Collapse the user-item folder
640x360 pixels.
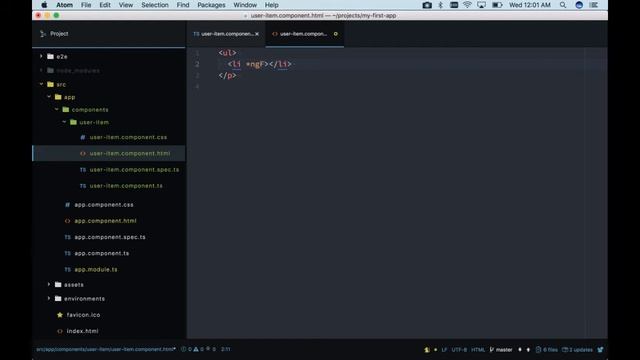pyautogui.click(x=64, y=122)
